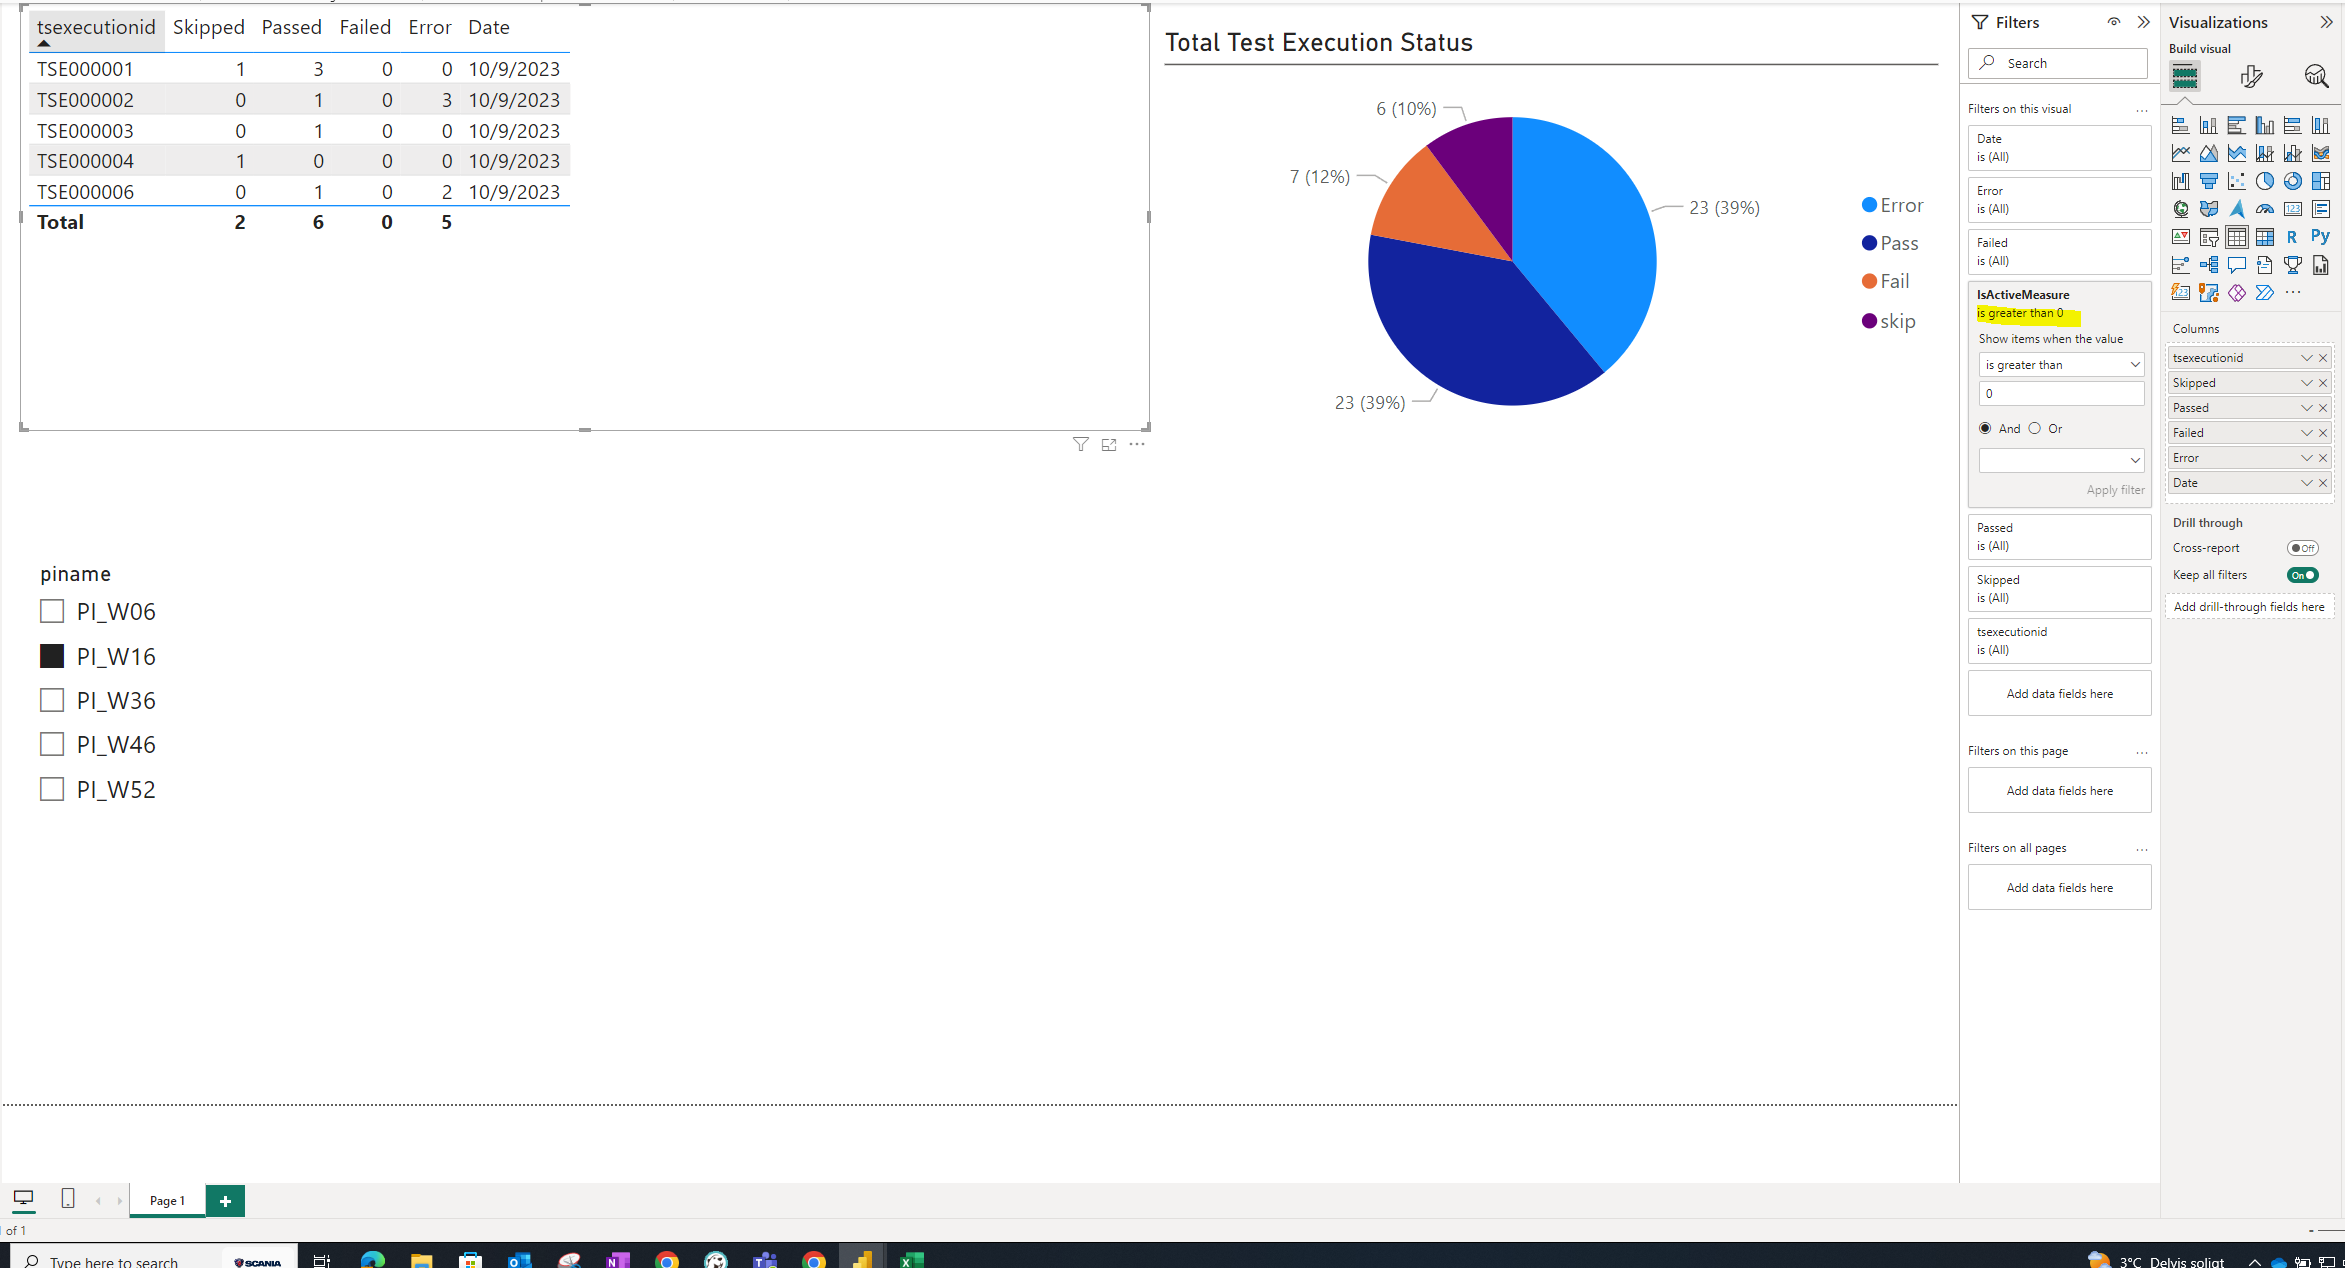Expand Skipped column field options

2306,383
